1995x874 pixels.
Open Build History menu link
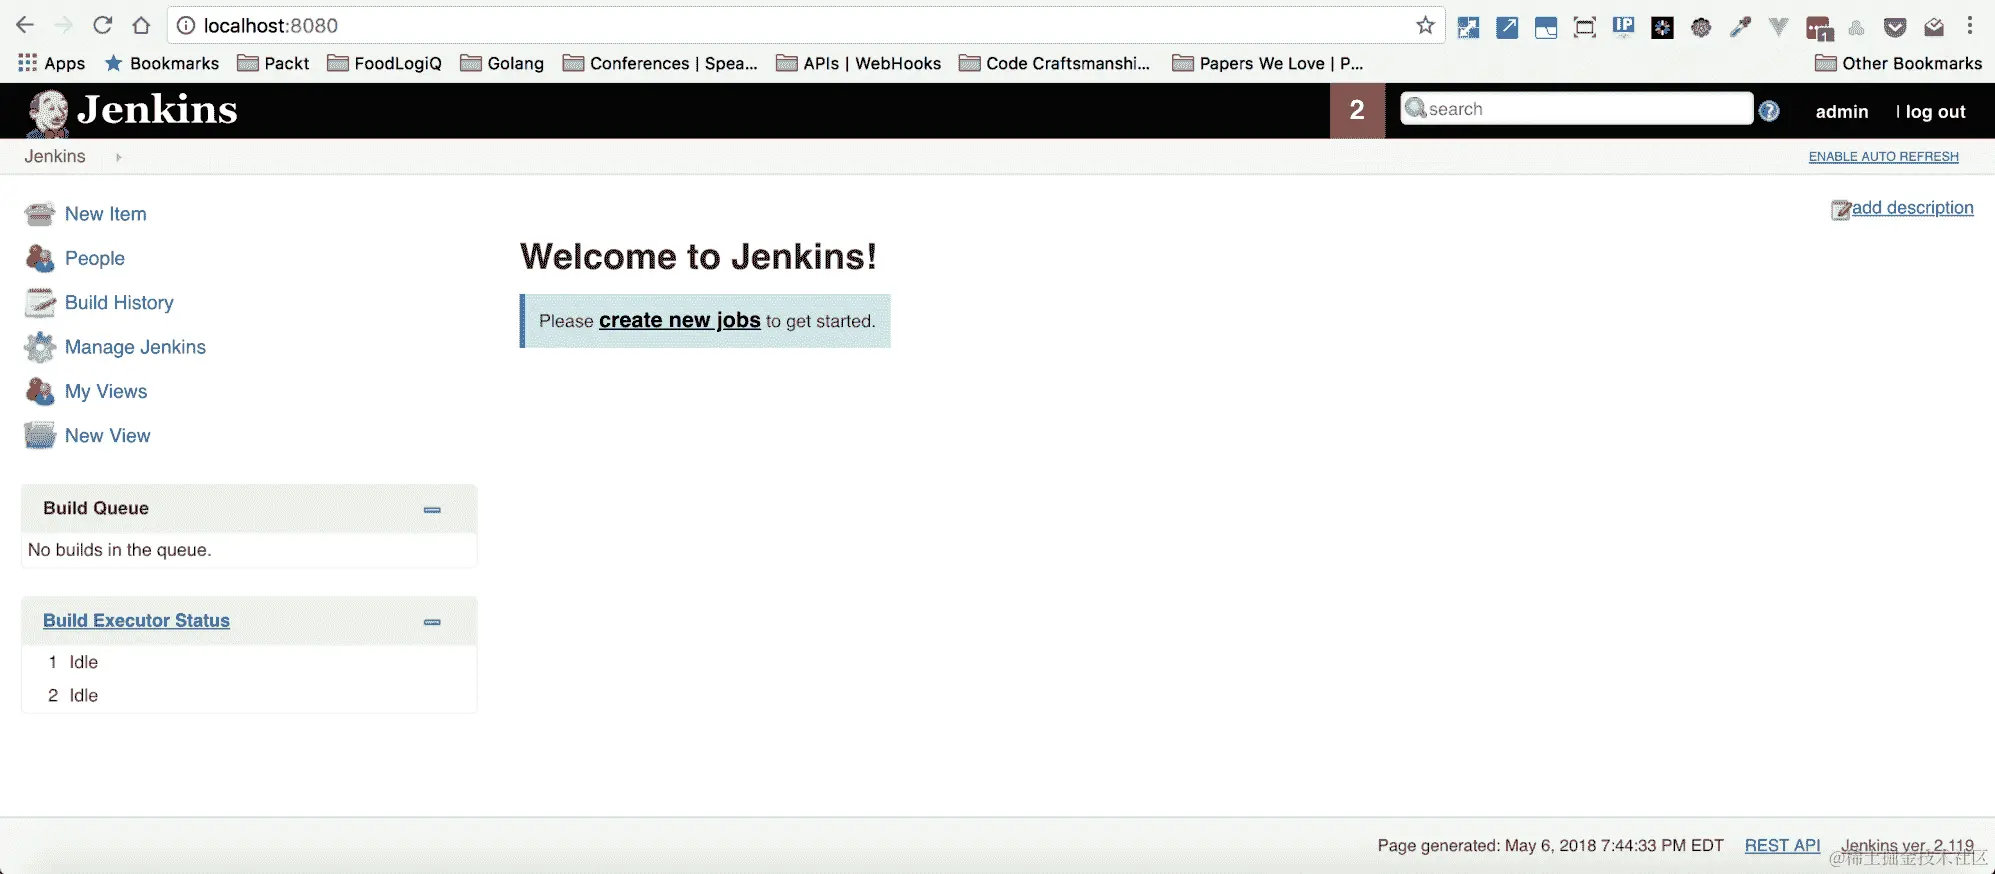tap(119, 302)
